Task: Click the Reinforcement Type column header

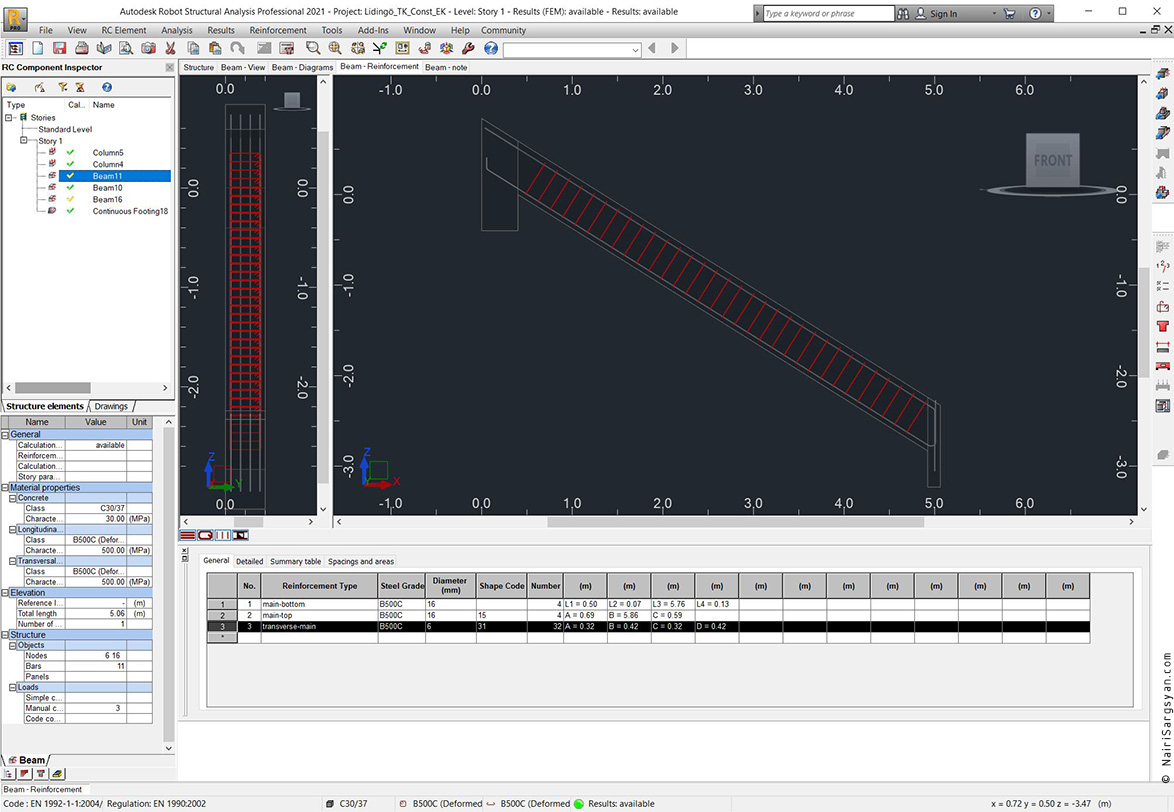Action: pyautogui.click(x=320, y=586)
